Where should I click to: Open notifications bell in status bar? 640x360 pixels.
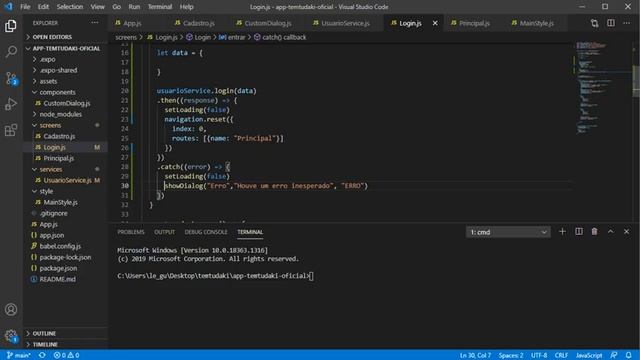coord(629,355)
